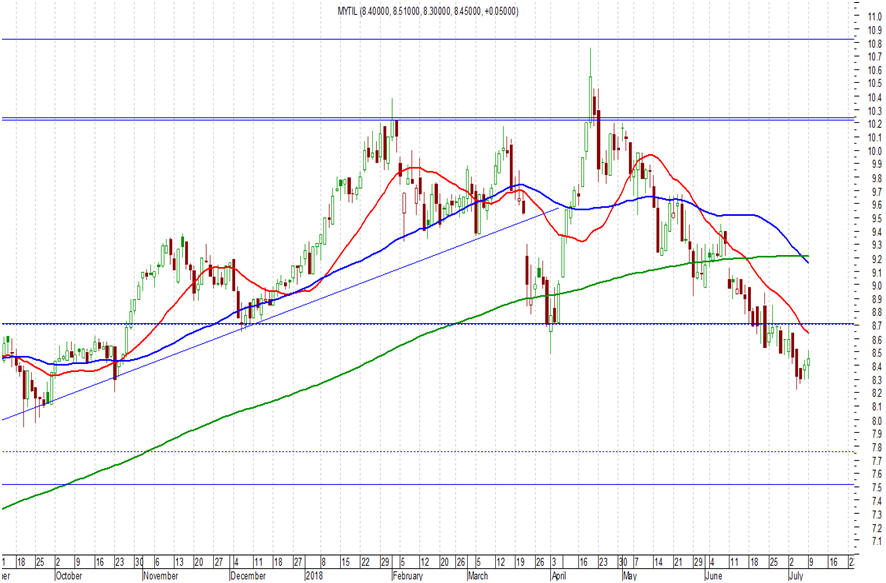Image resolution: width=886 pixels, height=583 pixels.
Task: Select the April month label
Action: pos(558,576)
